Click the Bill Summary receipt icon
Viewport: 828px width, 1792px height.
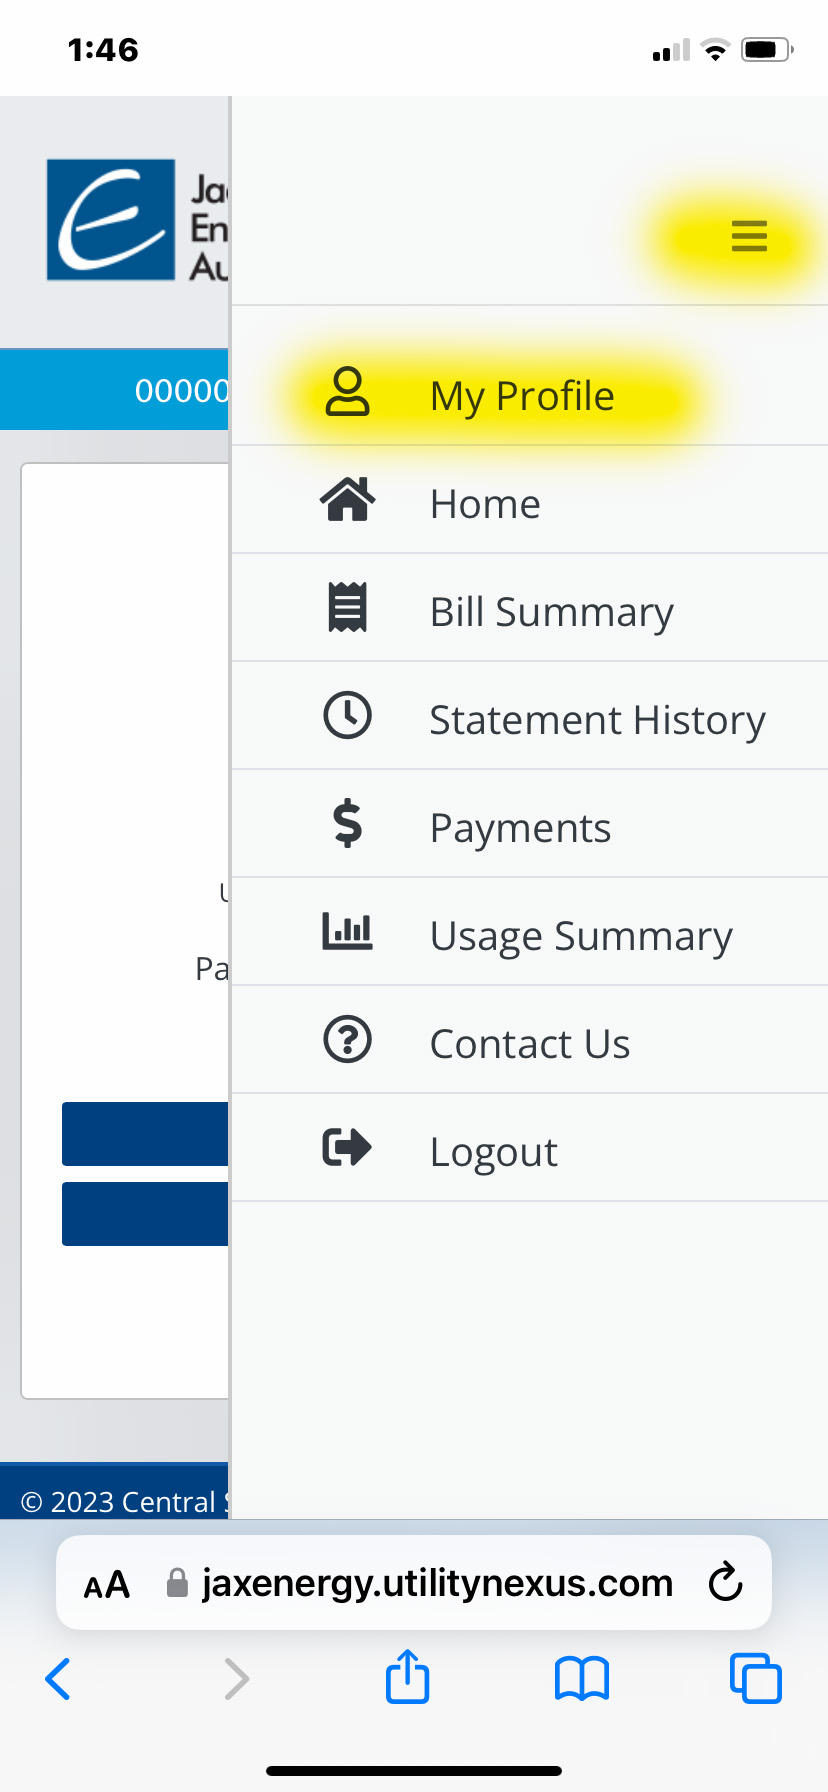click(x=348, y=608)
